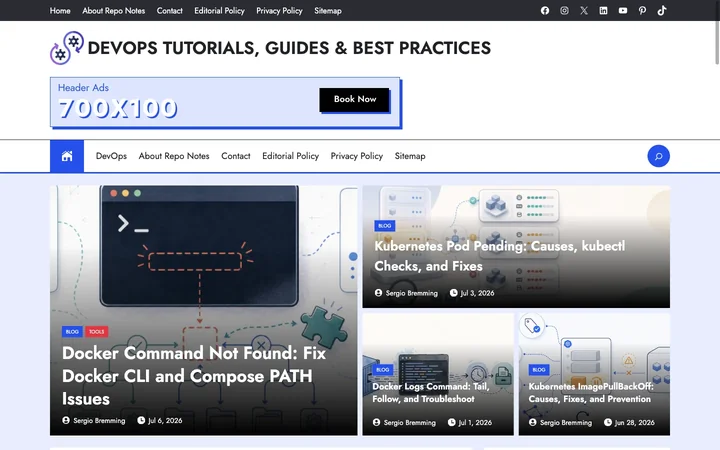The image size is (720, 450).
Task: Open Kubernetes ImagePullBackOff article link
Action: [591, 393]
